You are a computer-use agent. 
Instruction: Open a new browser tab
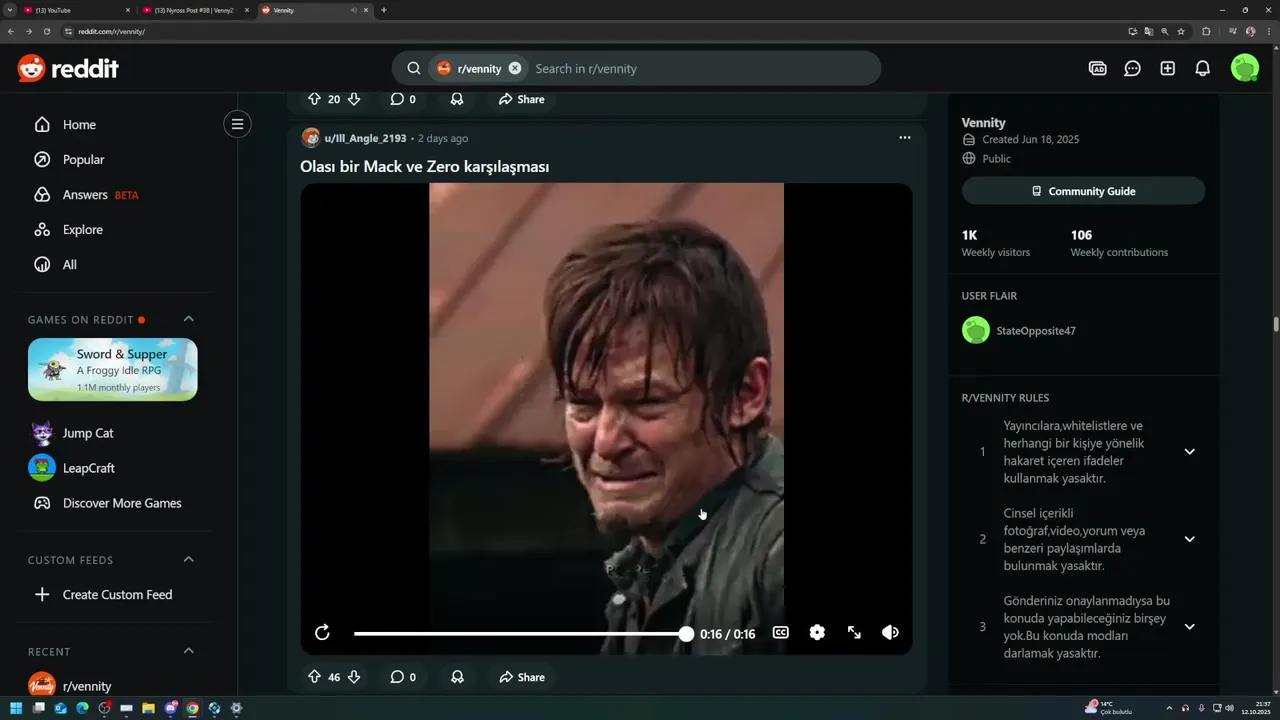pos(384,10)
